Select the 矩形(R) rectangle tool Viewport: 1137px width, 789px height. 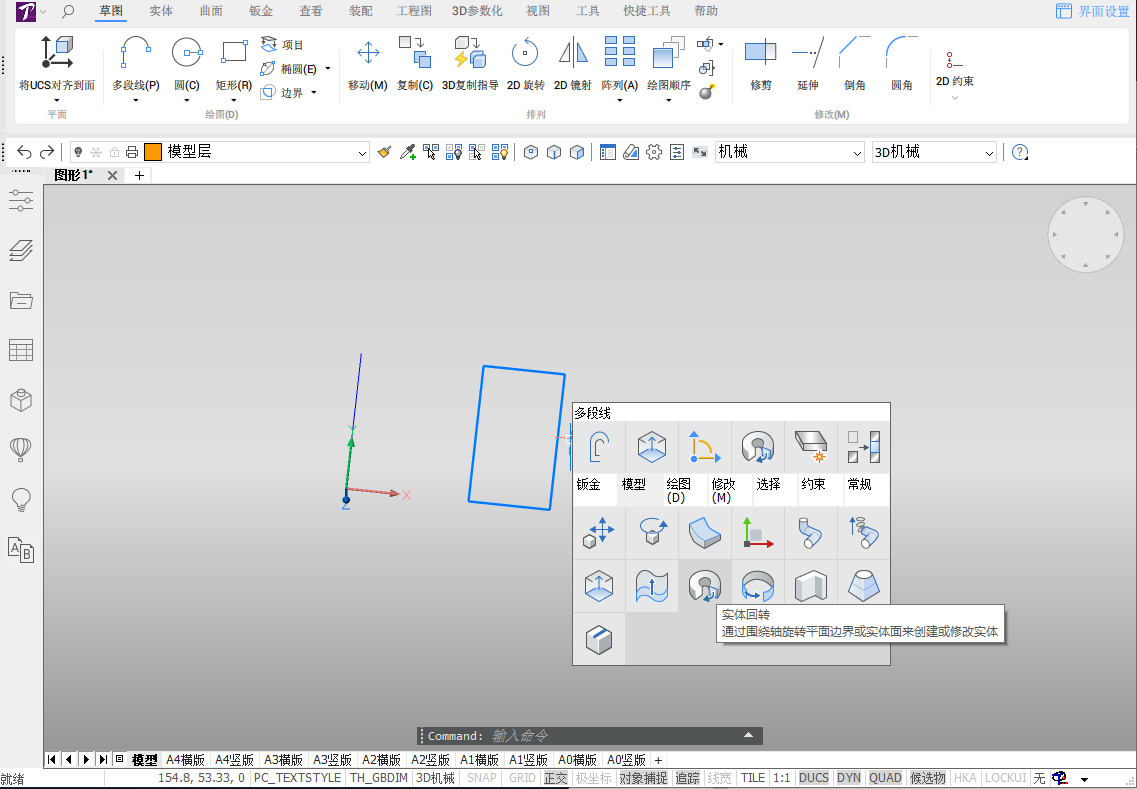click(x=233, y=53)
